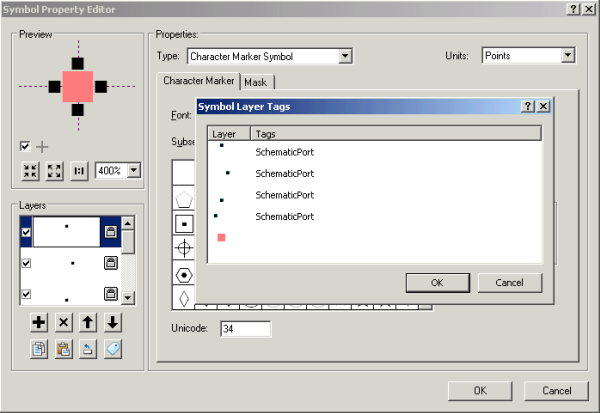Select the diamond character glyph
Viewport: 600px width, 413px height.
pos(184,298)
